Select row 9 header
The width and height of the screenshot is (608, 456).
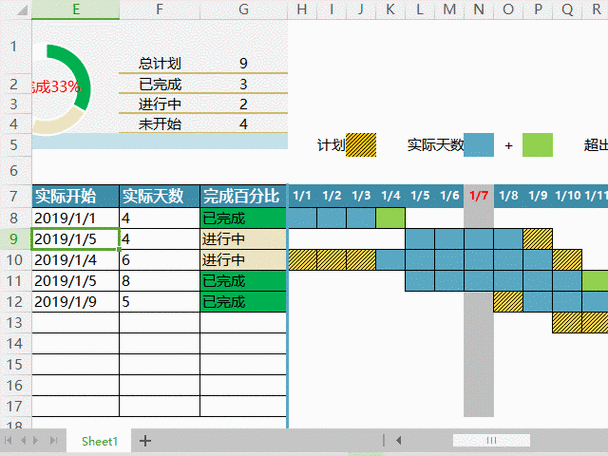click(x=14, y=239)
